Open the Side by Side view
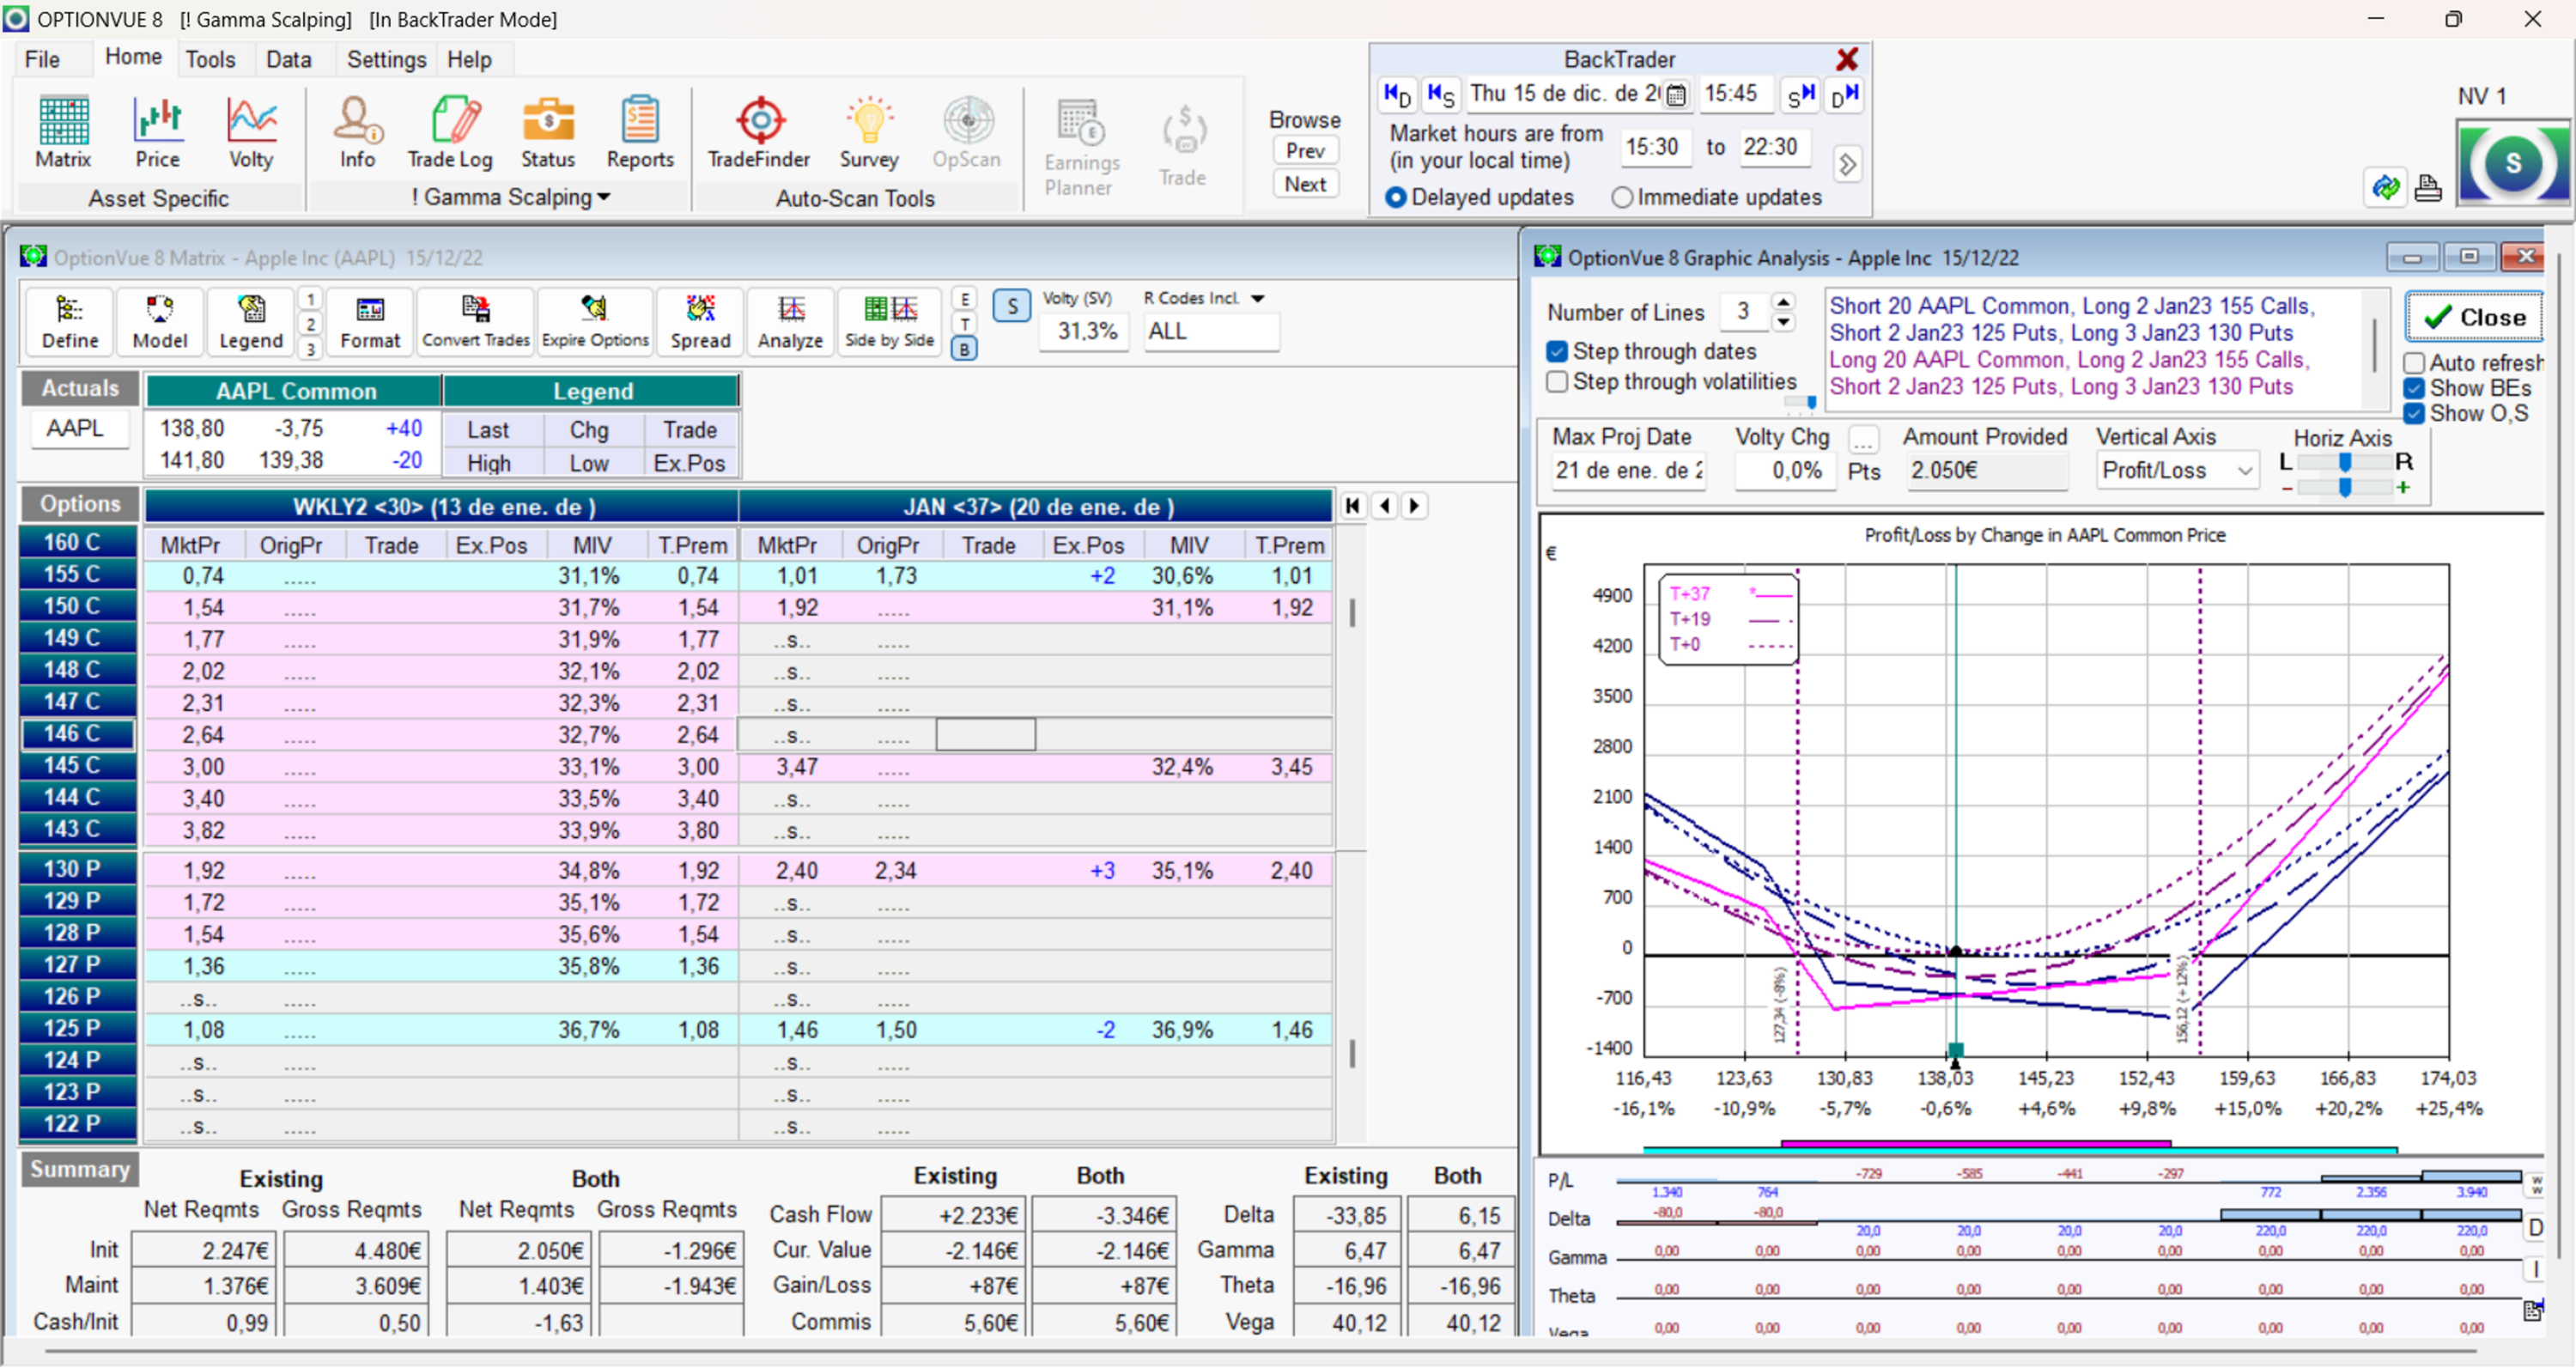Screen dimensions: 2576x1368 pyautogui.click(x=889, y=321)
